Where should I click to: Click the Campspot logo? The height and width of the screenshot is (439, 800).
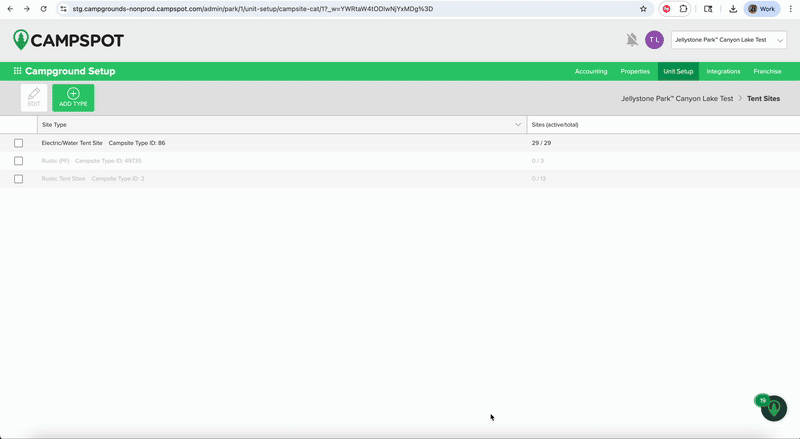click(68, 40)
